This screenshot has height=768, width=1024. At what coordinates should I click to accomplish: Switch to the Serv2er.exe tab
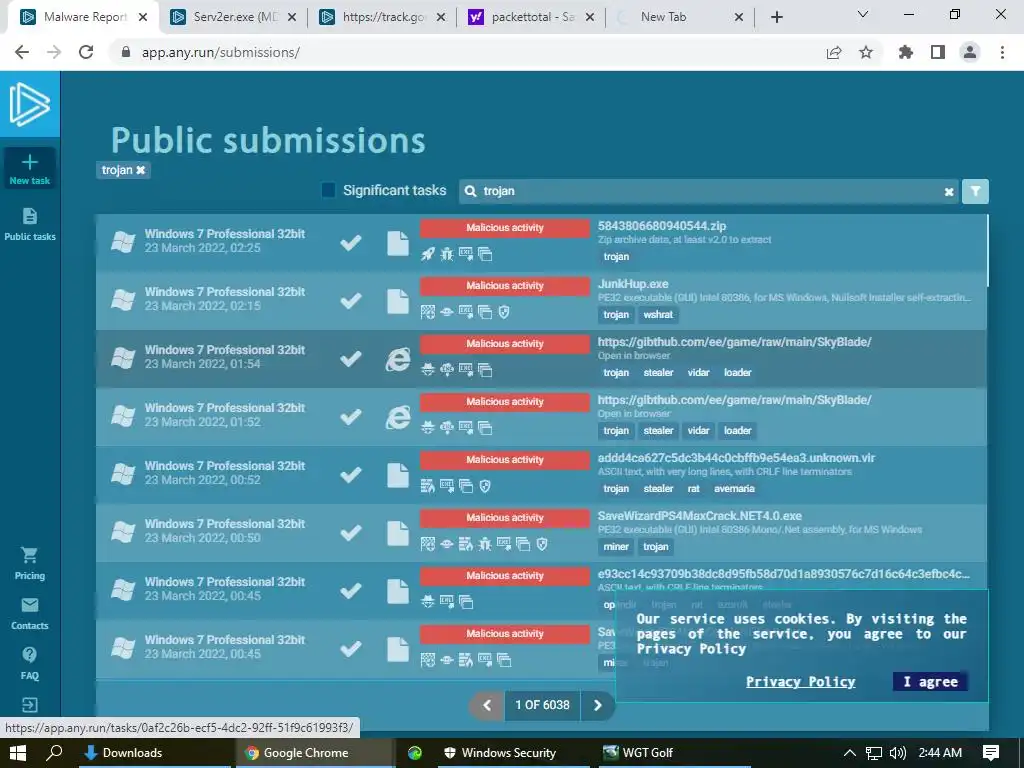[233, 17]
